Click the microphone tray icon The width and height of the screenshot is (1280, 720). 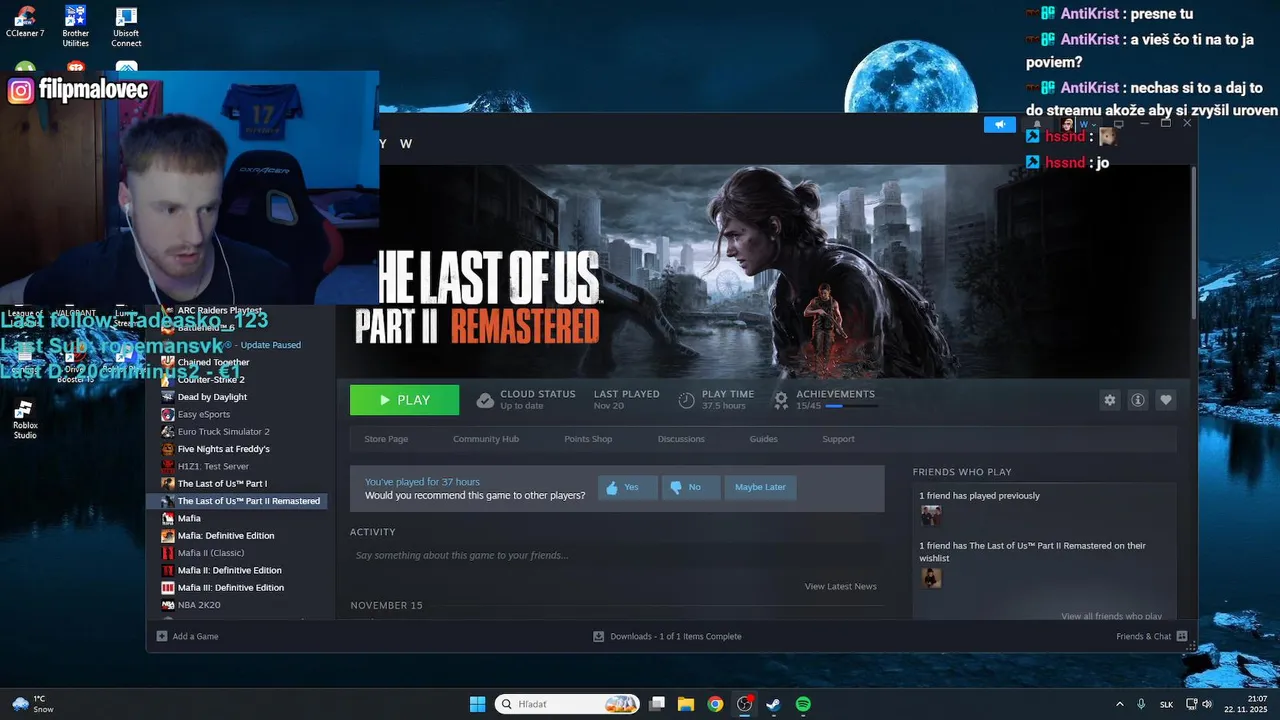pos(1141,704)
